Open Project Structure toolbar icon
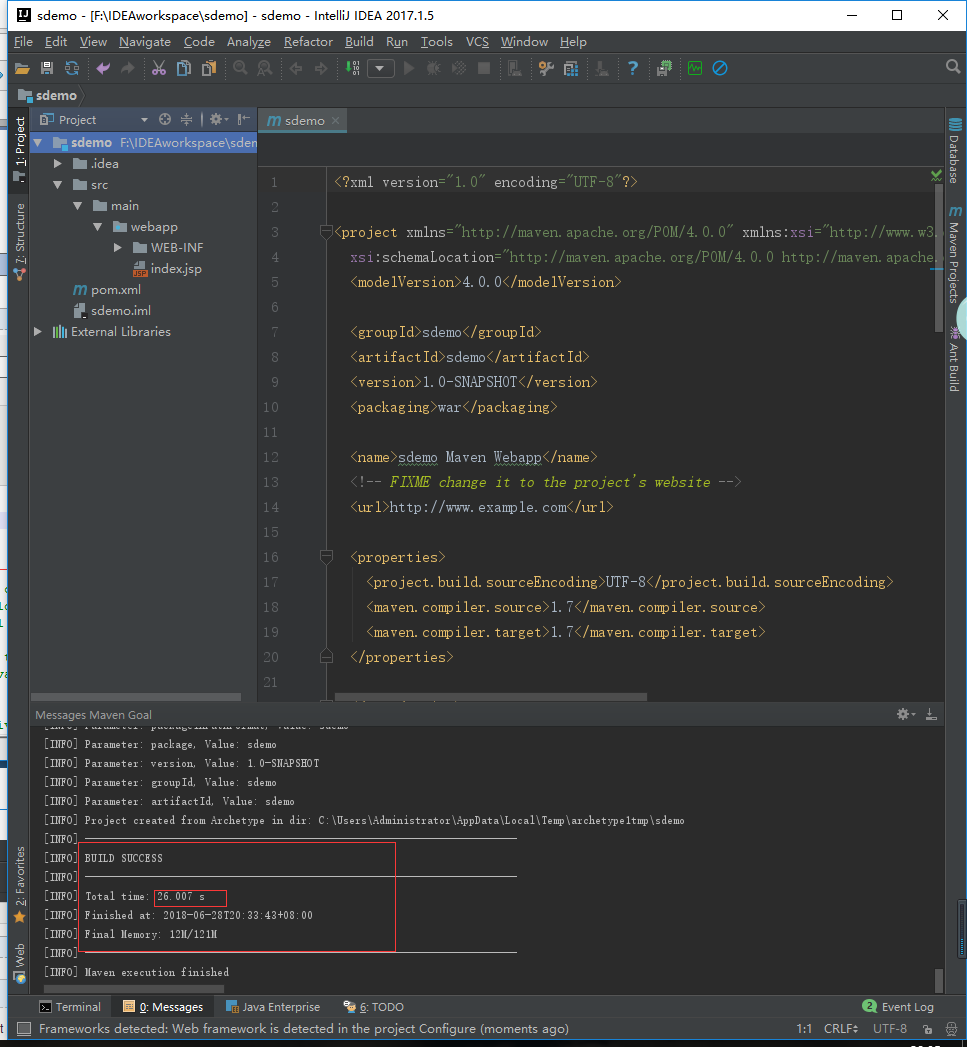The image size is (967, 1047). tap(571, 68)
